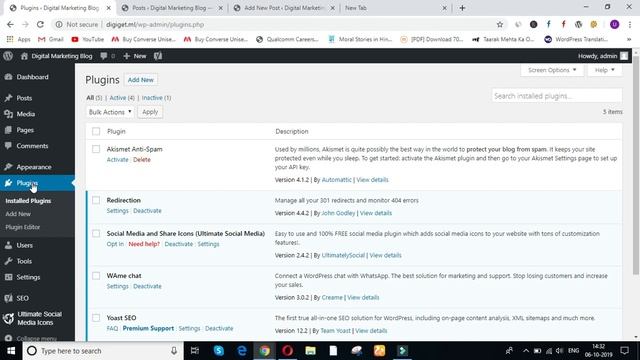
Task: Click the New dropdown in admin bar
Action: pos(135,56)
